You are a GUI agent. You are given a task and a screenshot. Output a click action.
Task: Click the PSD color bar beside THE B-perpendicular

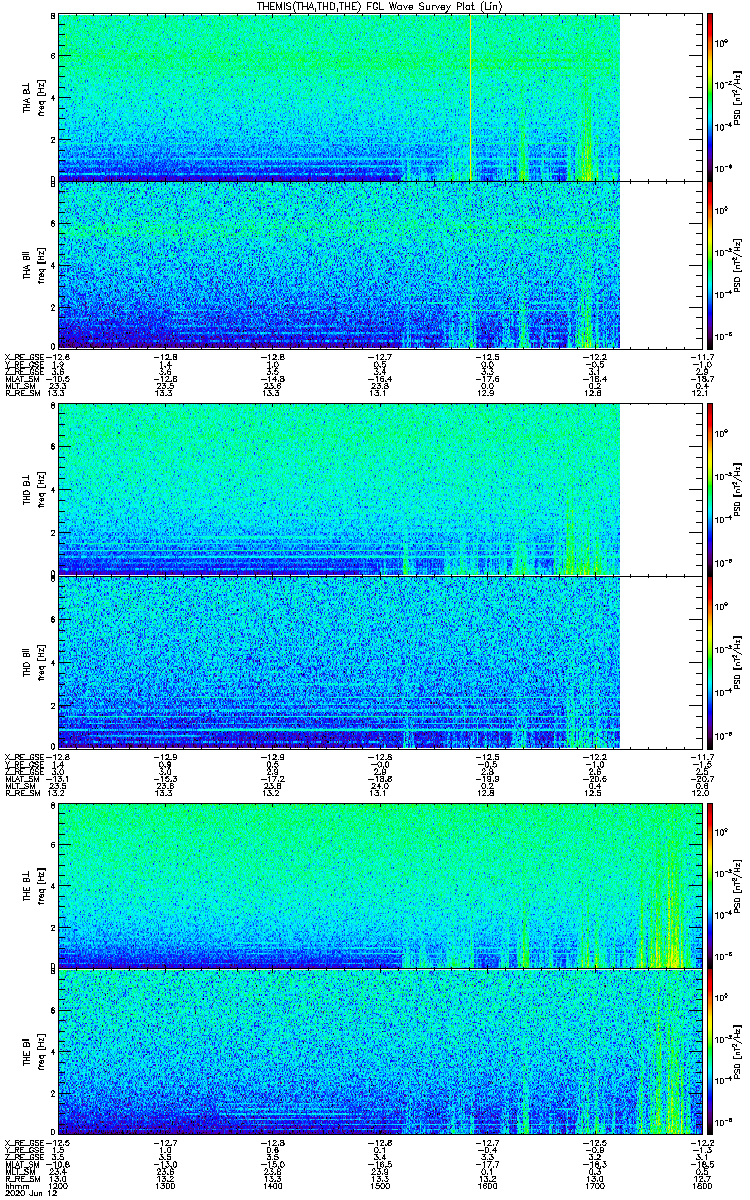710,885
